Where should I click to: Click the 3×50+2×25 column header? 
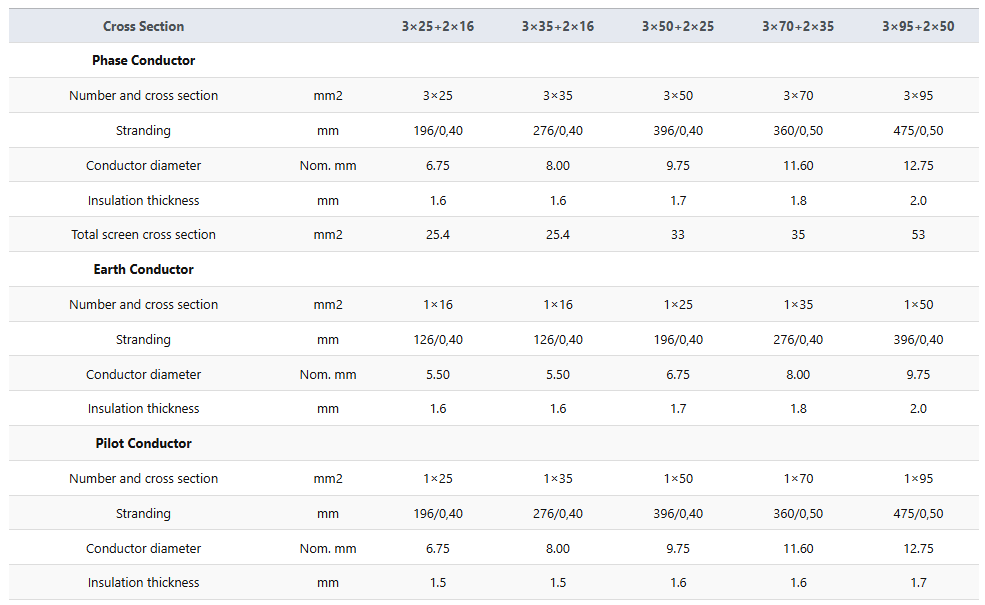click(x=678, y=26)
